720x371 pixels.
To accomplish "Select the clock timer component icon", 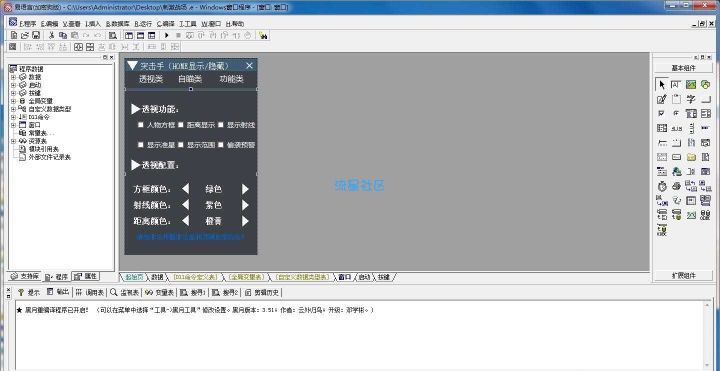I will tap(662, 186).
